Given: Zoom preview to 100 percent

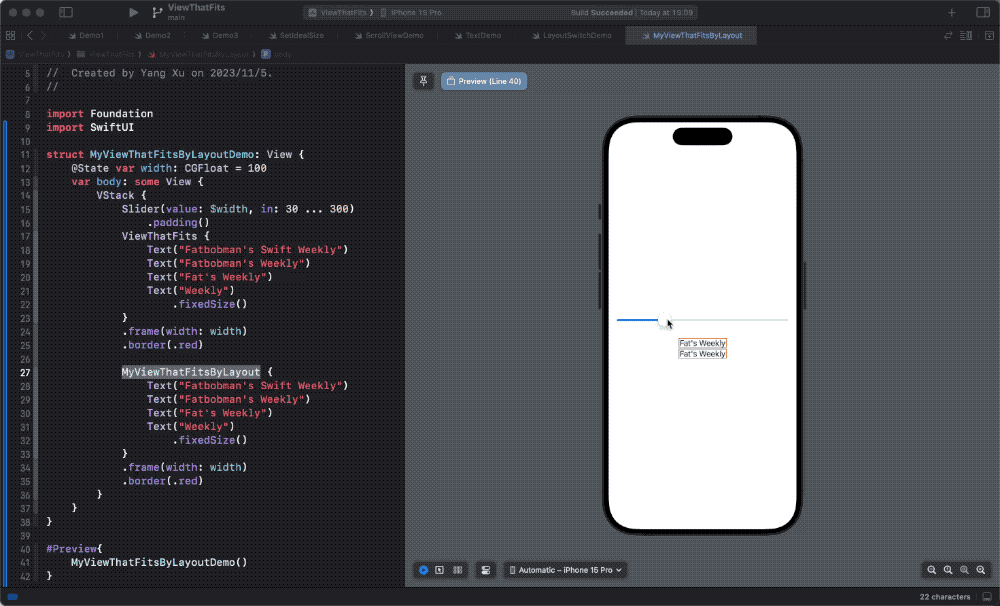Looking at the screenshot, I should pos(948,570).
